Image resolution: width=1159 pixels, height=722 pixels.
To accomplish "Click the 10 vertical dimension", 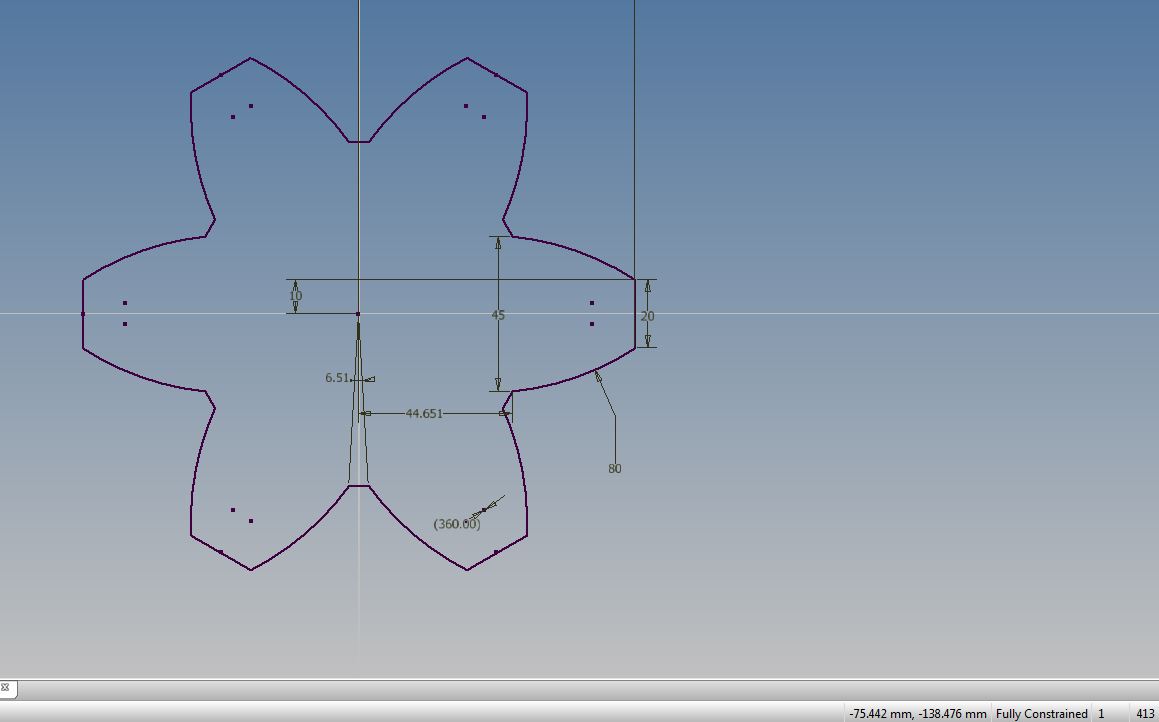I will click(x=294, y=296).
